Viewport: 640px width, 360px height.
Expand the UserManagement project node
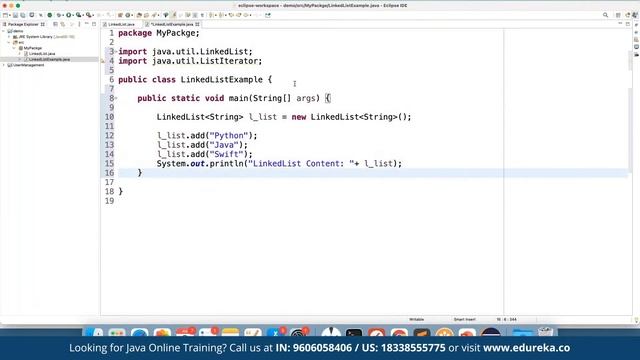(4, 65)
